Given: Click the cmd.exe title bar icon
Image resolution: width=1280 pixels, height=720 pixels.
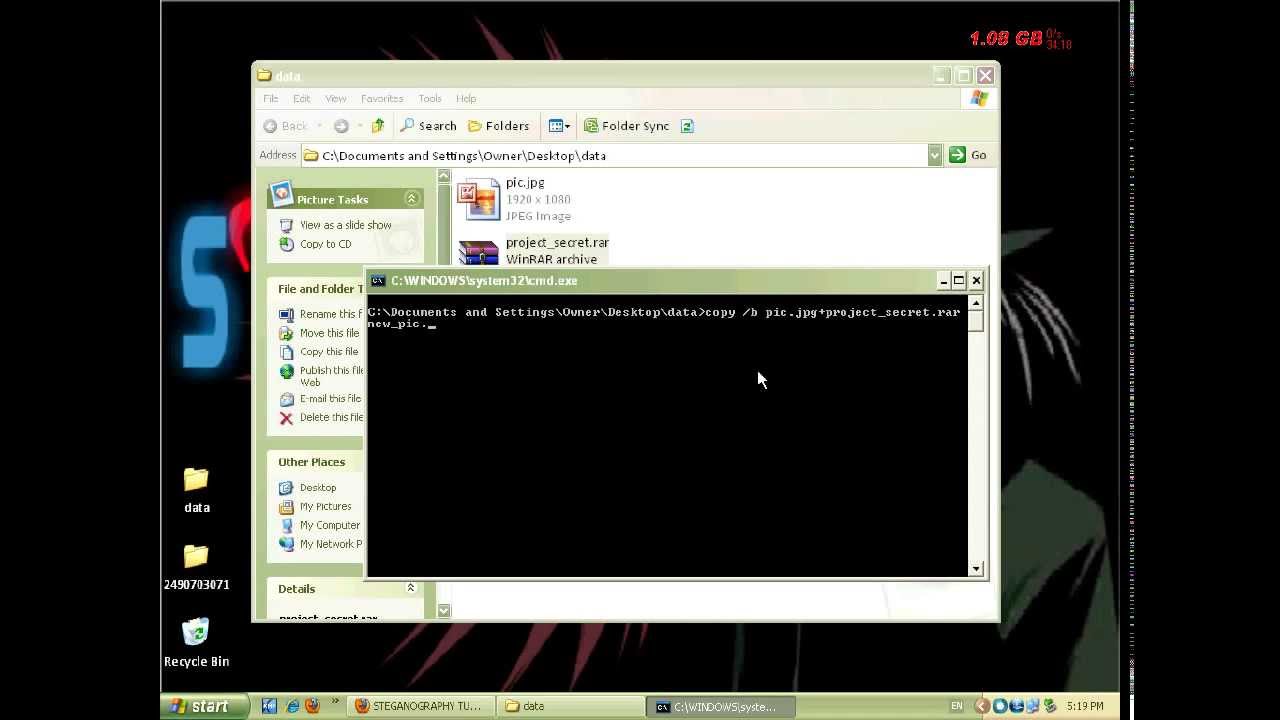Looking at the screenshot, I should point(378,281).
